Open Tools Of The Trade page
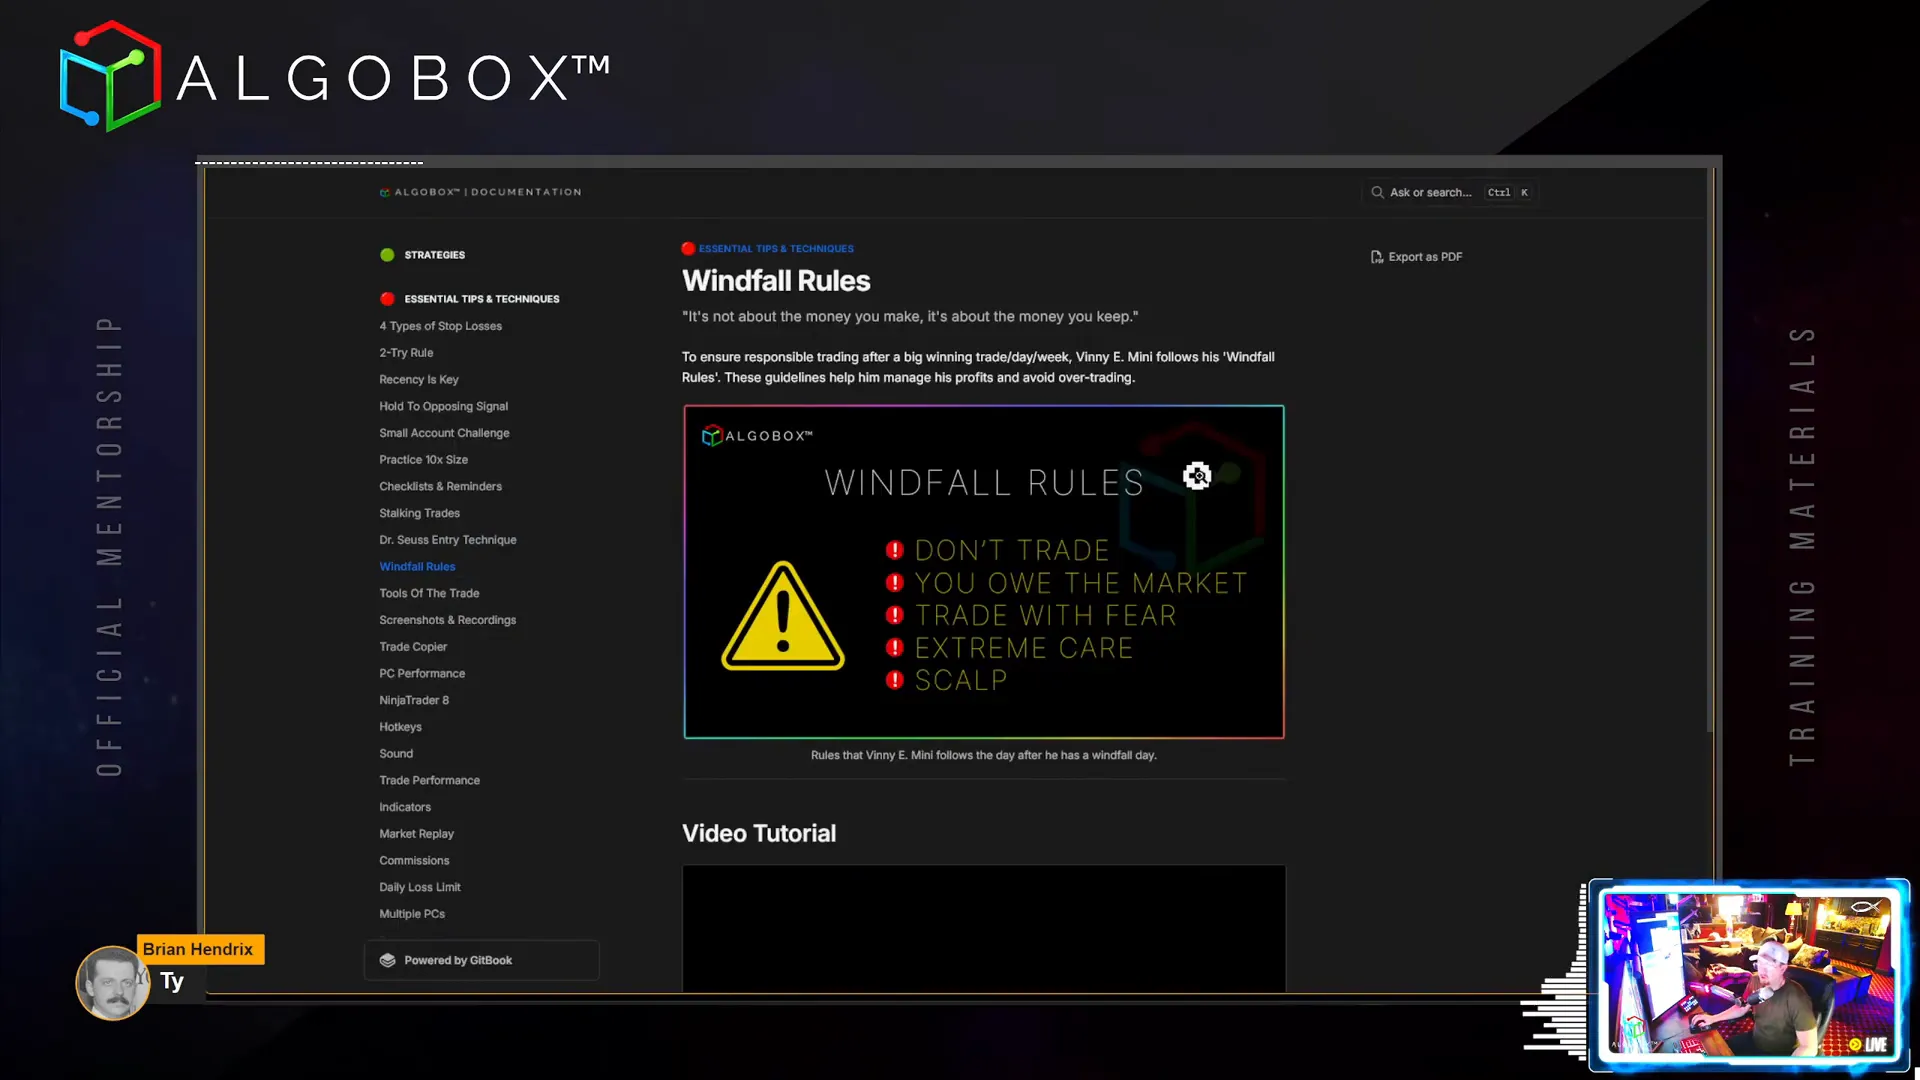Screen dimensions: 1920x1080 click(x=429, y=594)
